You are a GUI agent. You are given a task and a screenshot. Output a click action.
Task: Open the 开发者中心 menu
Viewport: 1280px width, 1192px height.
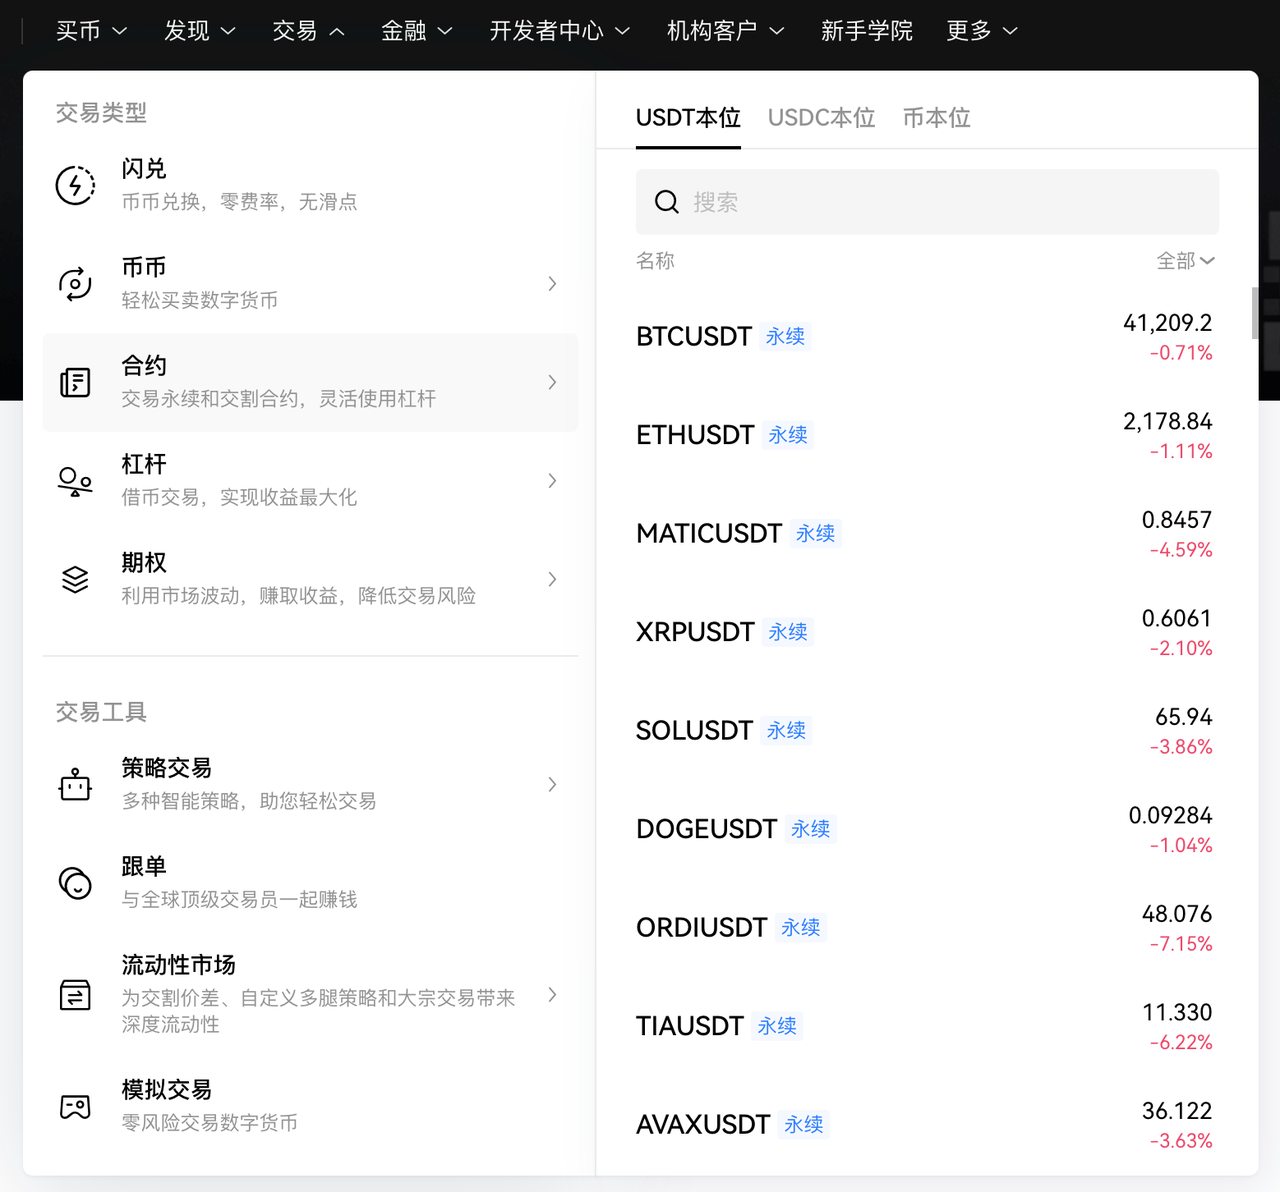[x=559, y=31]
